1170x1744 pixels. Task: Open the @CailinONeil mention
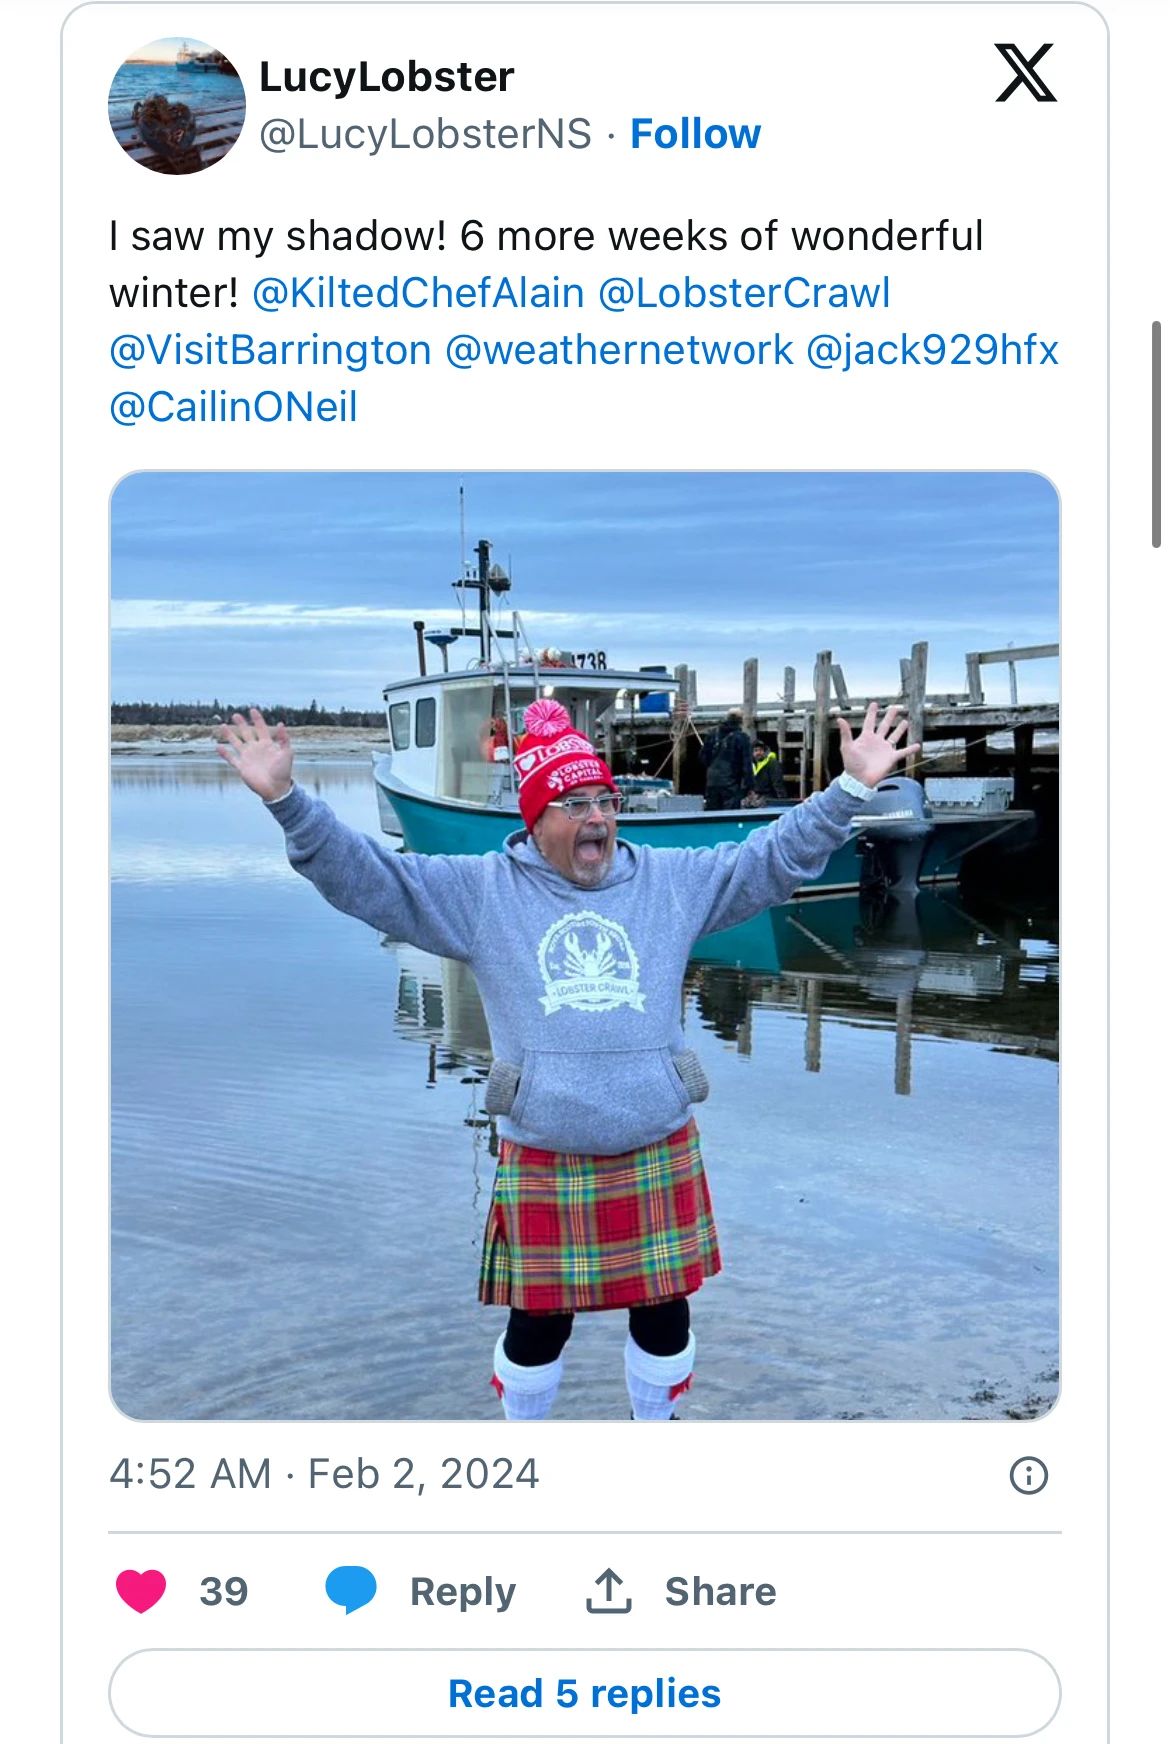233,407
